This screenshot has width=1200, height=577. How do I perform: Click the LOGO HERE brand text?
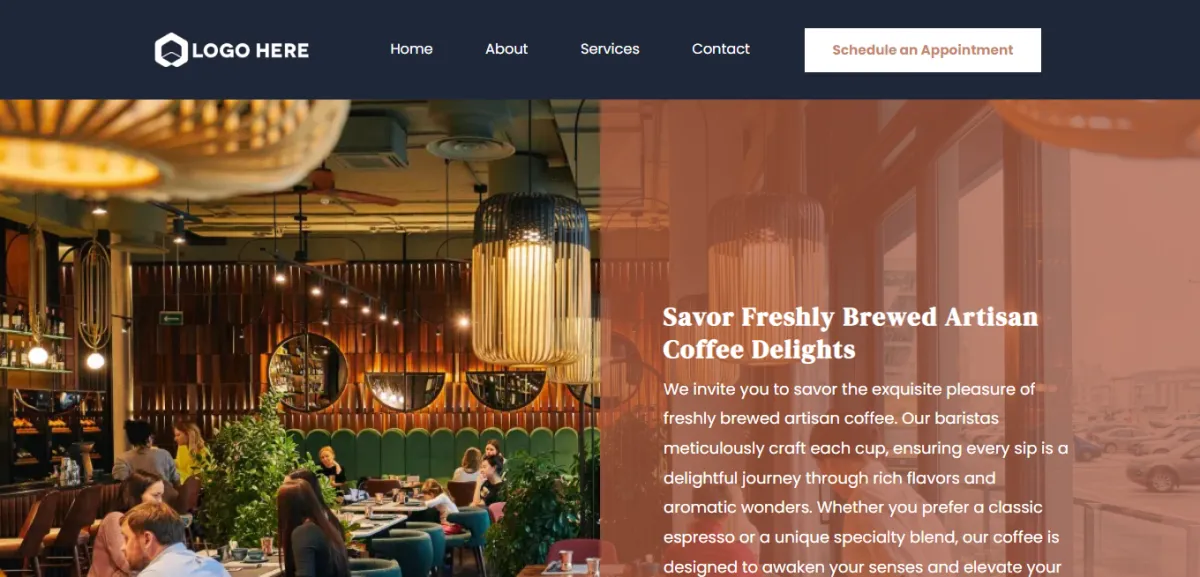pyautogui.click(x=250, y=50)
